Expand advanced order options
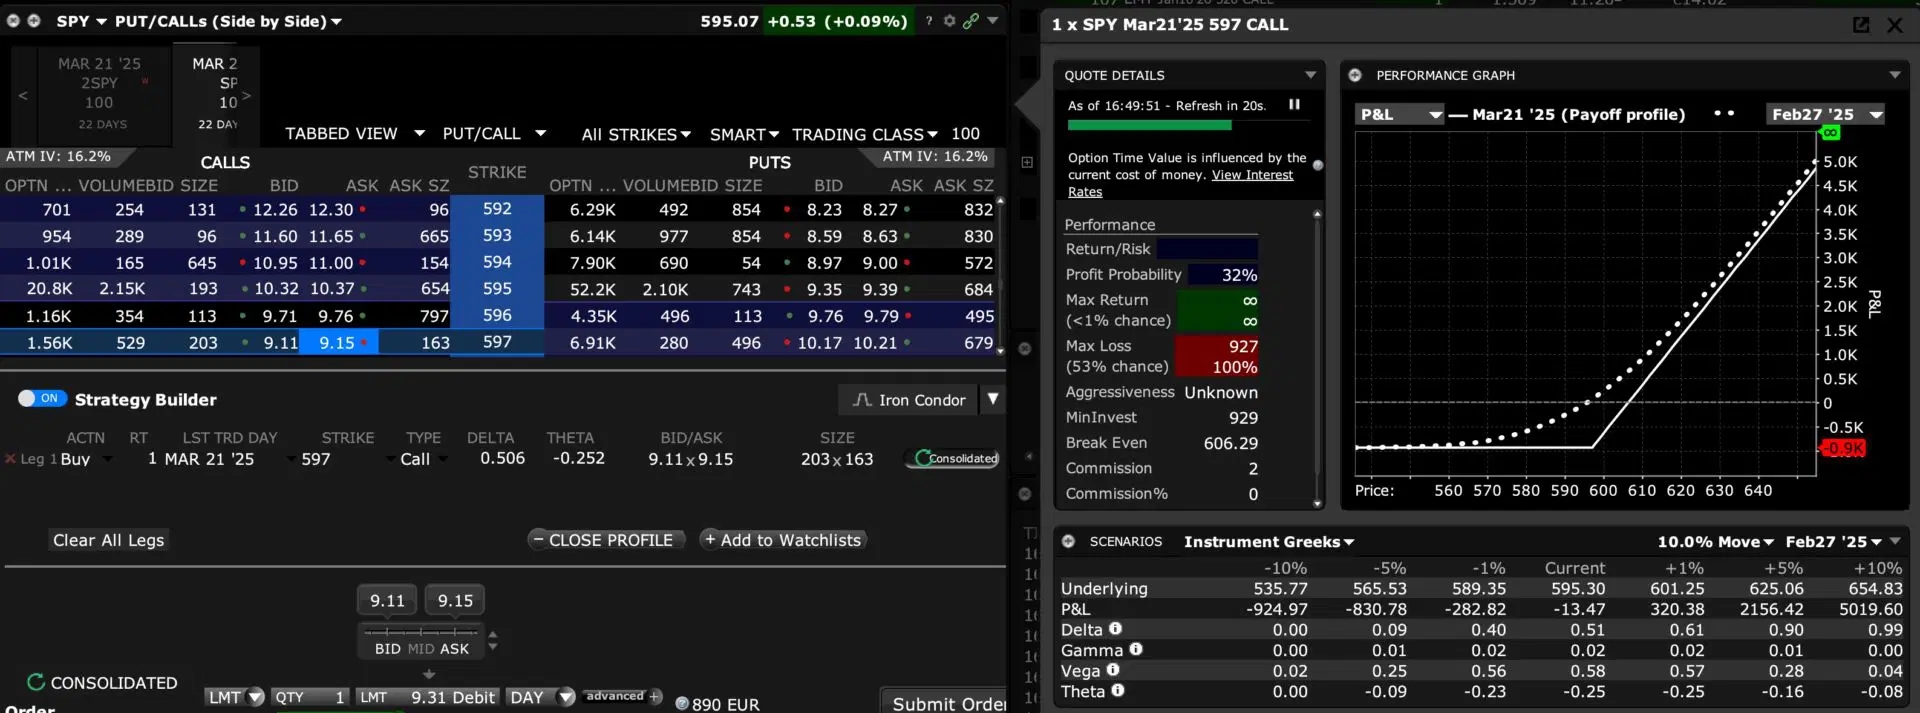Image resolution: width=1920 pixels, height=713 pixels. coord(622,696)
